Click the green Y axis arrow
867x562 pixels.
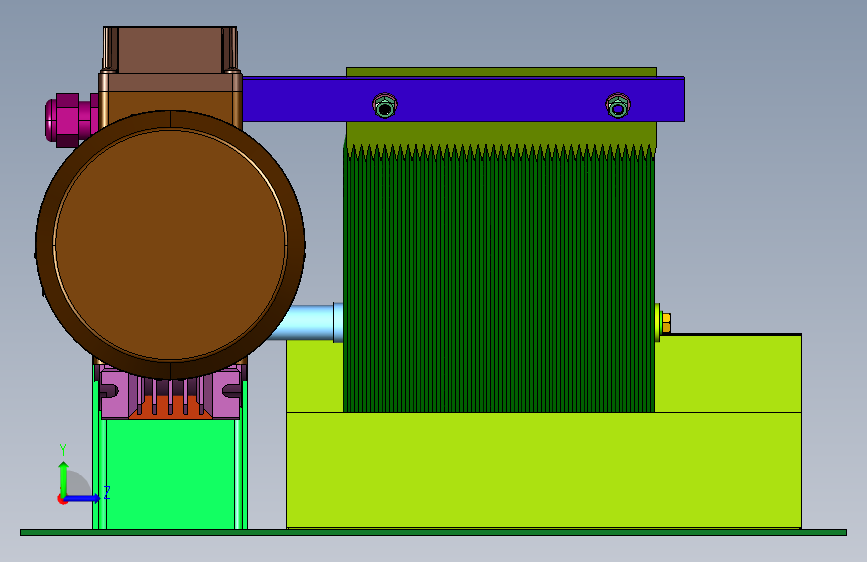point(64,478)
